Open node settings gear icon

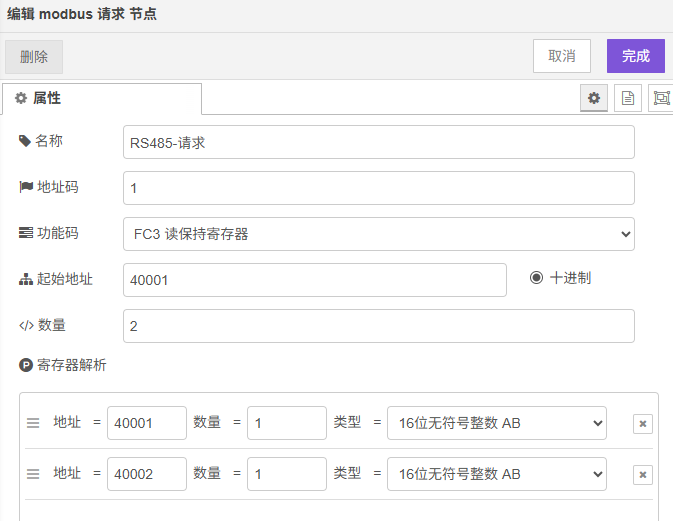pyautogui.click(x=594, y=98)
